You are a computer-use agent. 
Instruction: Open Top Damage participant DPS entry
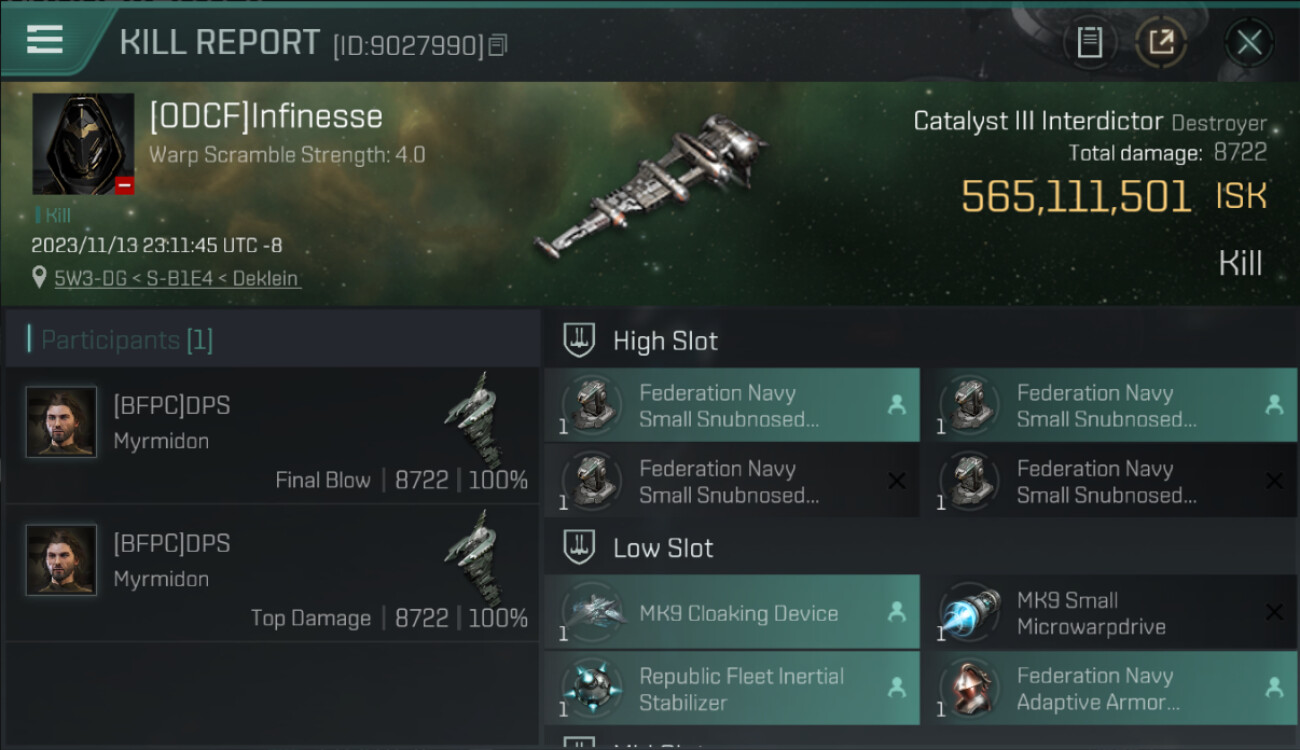coord(272,572)
